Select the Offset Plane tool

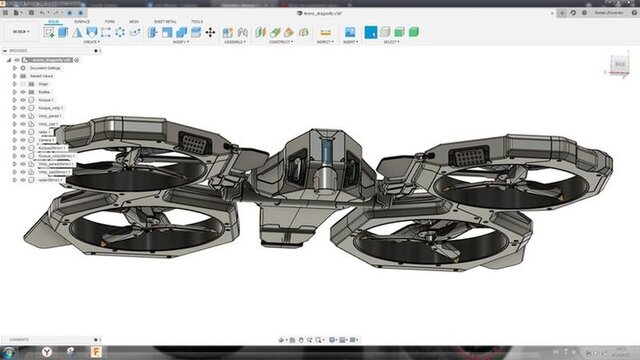tap(260, 32)
